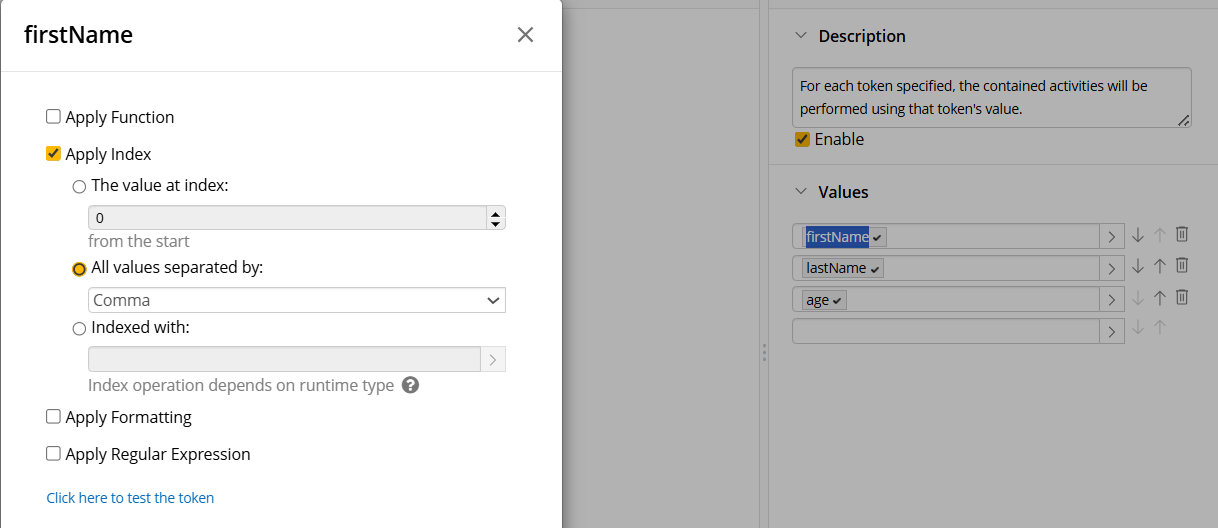Open the Comma separator dropdown

[297, 300]
